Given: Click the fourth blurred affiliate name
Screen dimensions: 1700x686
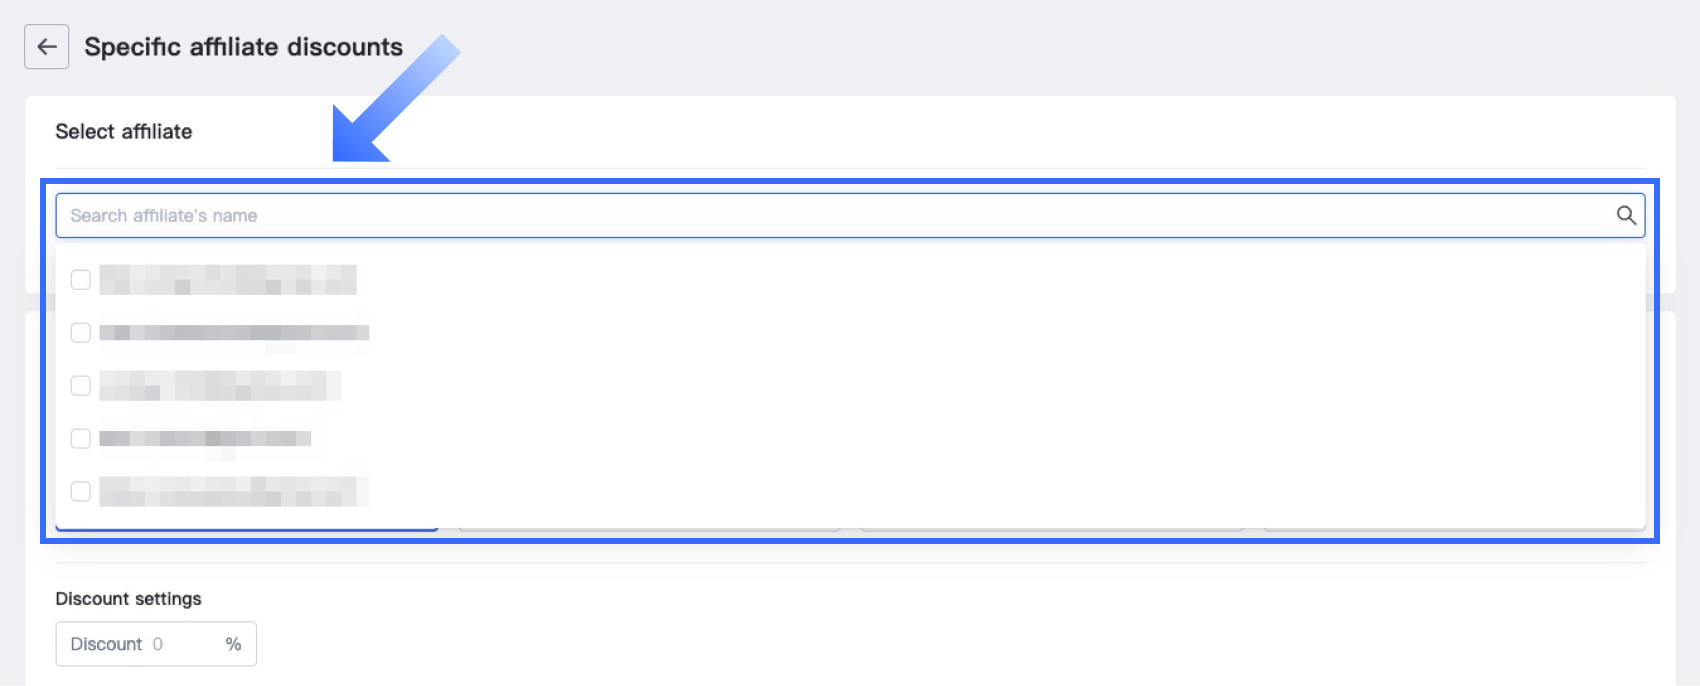Looking at the screenshot, I should click(x=205, y=439).
